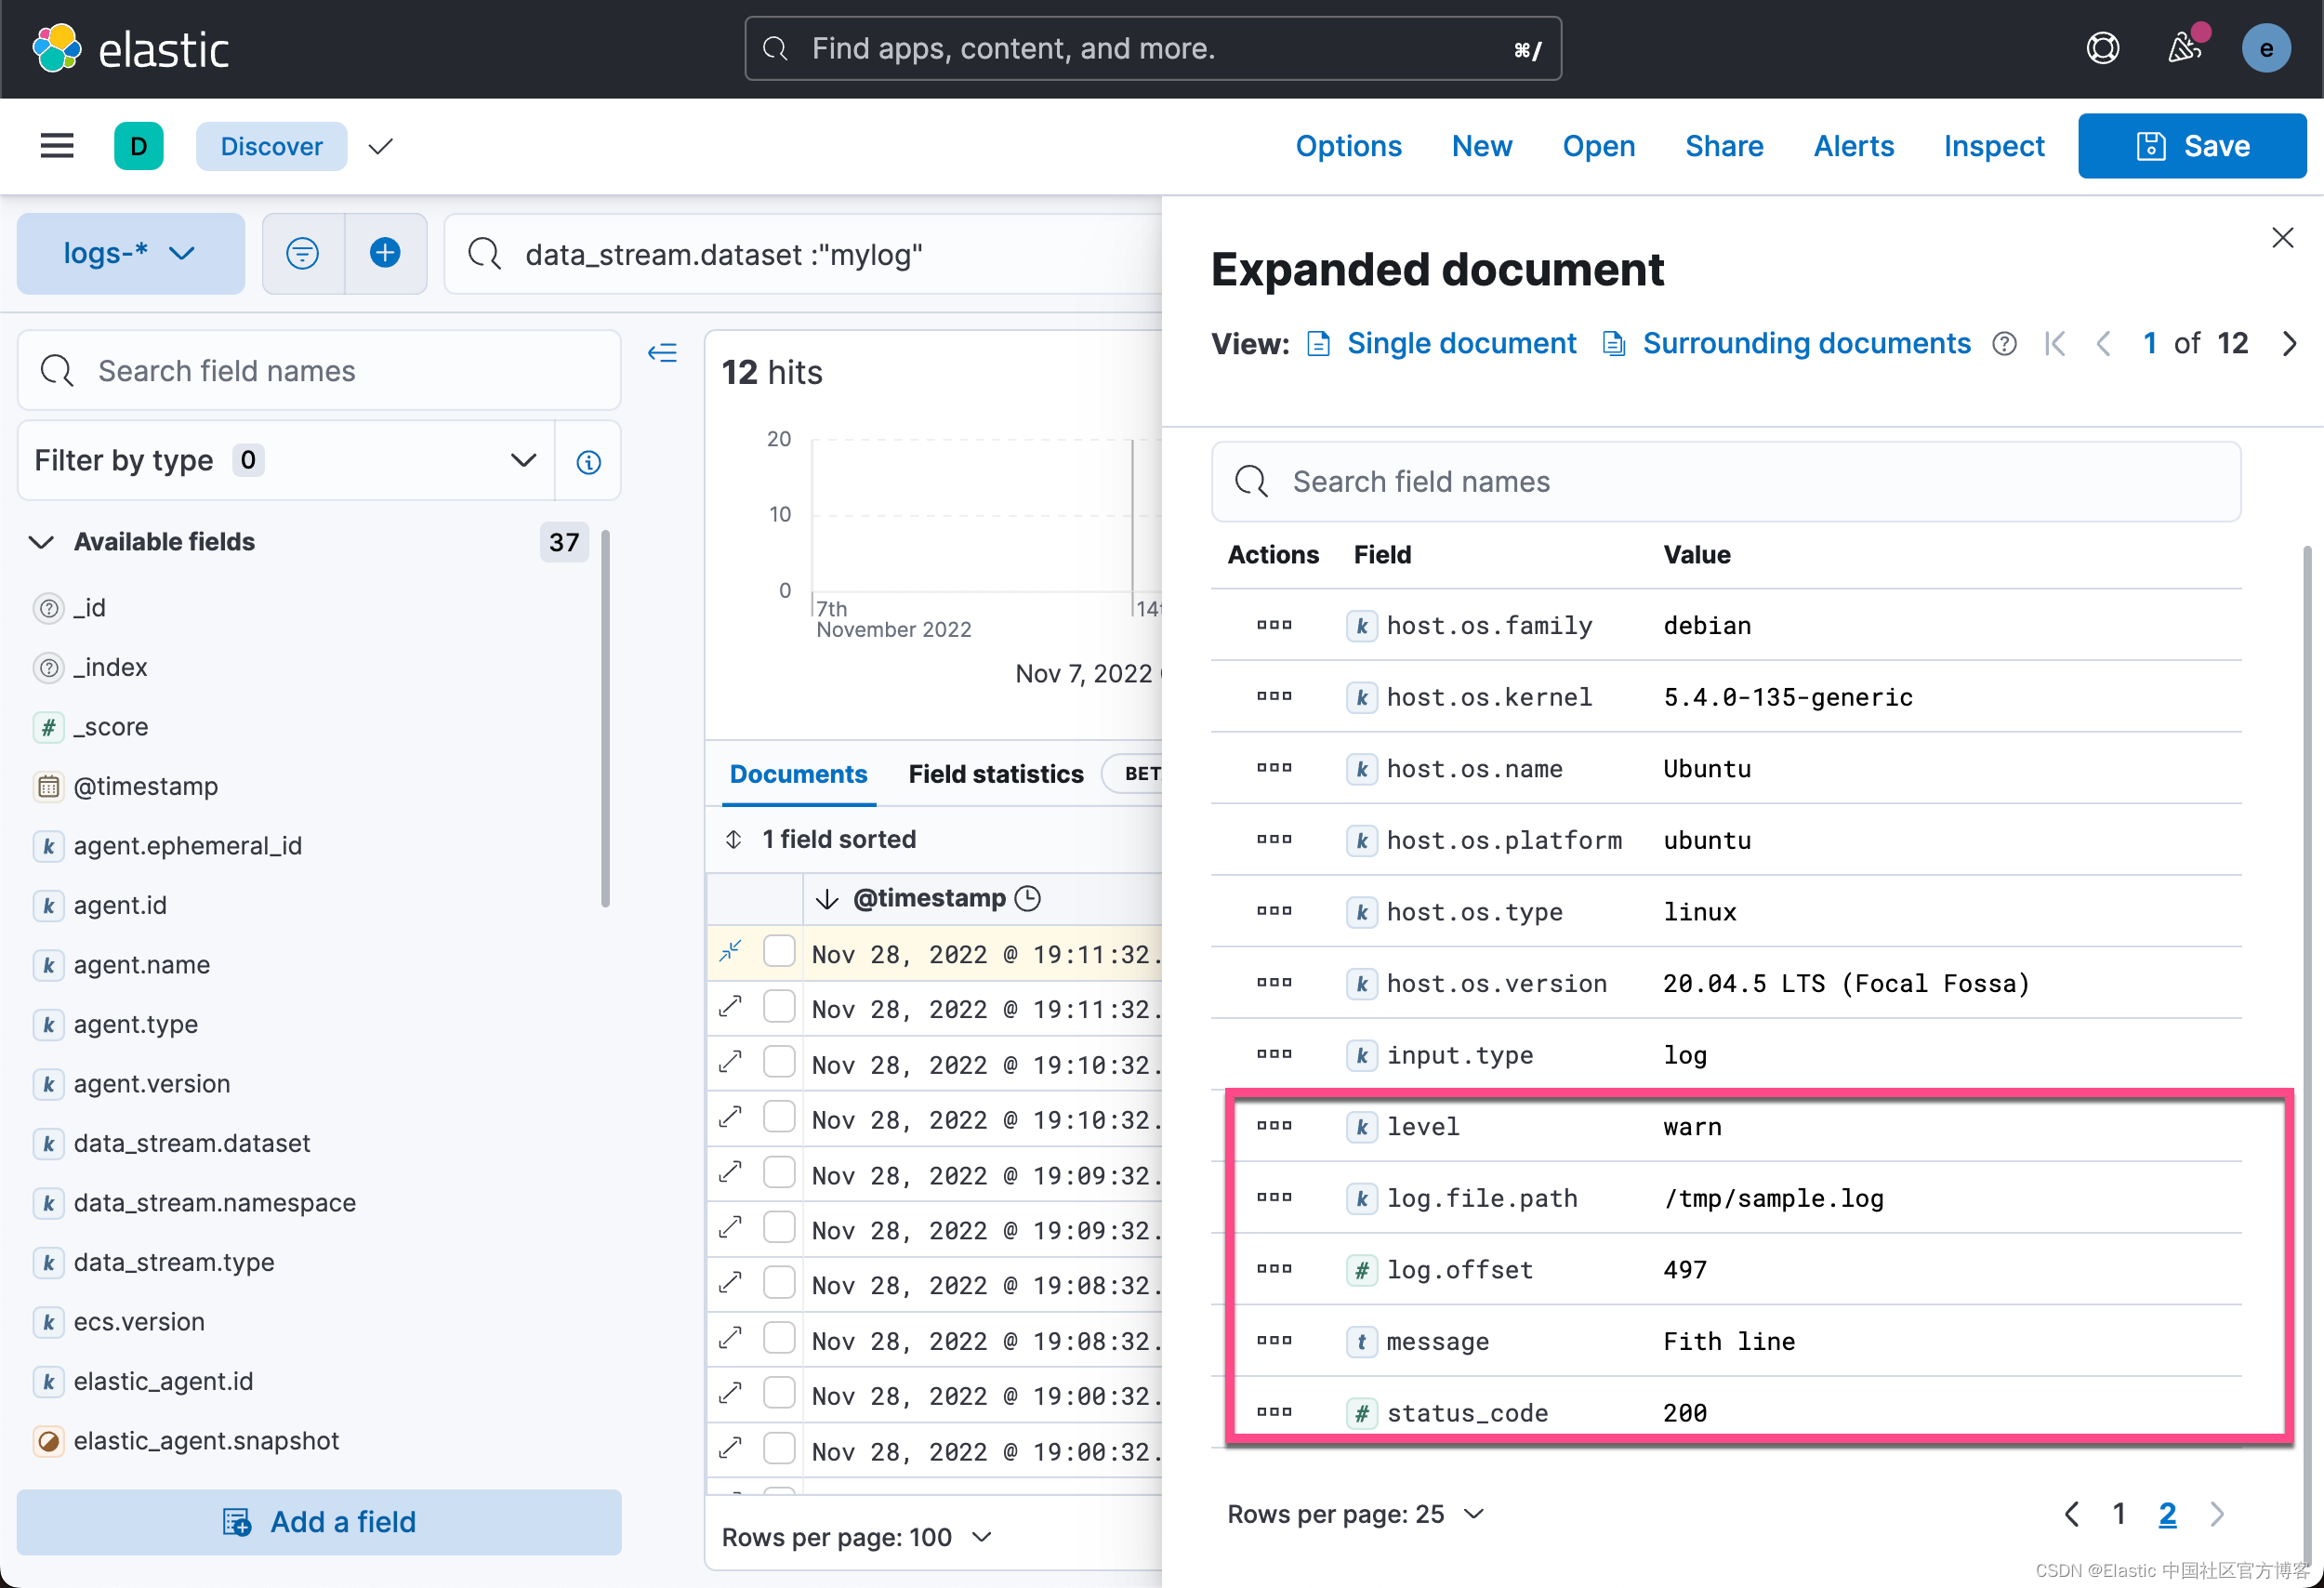Open the Filter by type info icon
Screen dimensions: 2324x1588
588,461
